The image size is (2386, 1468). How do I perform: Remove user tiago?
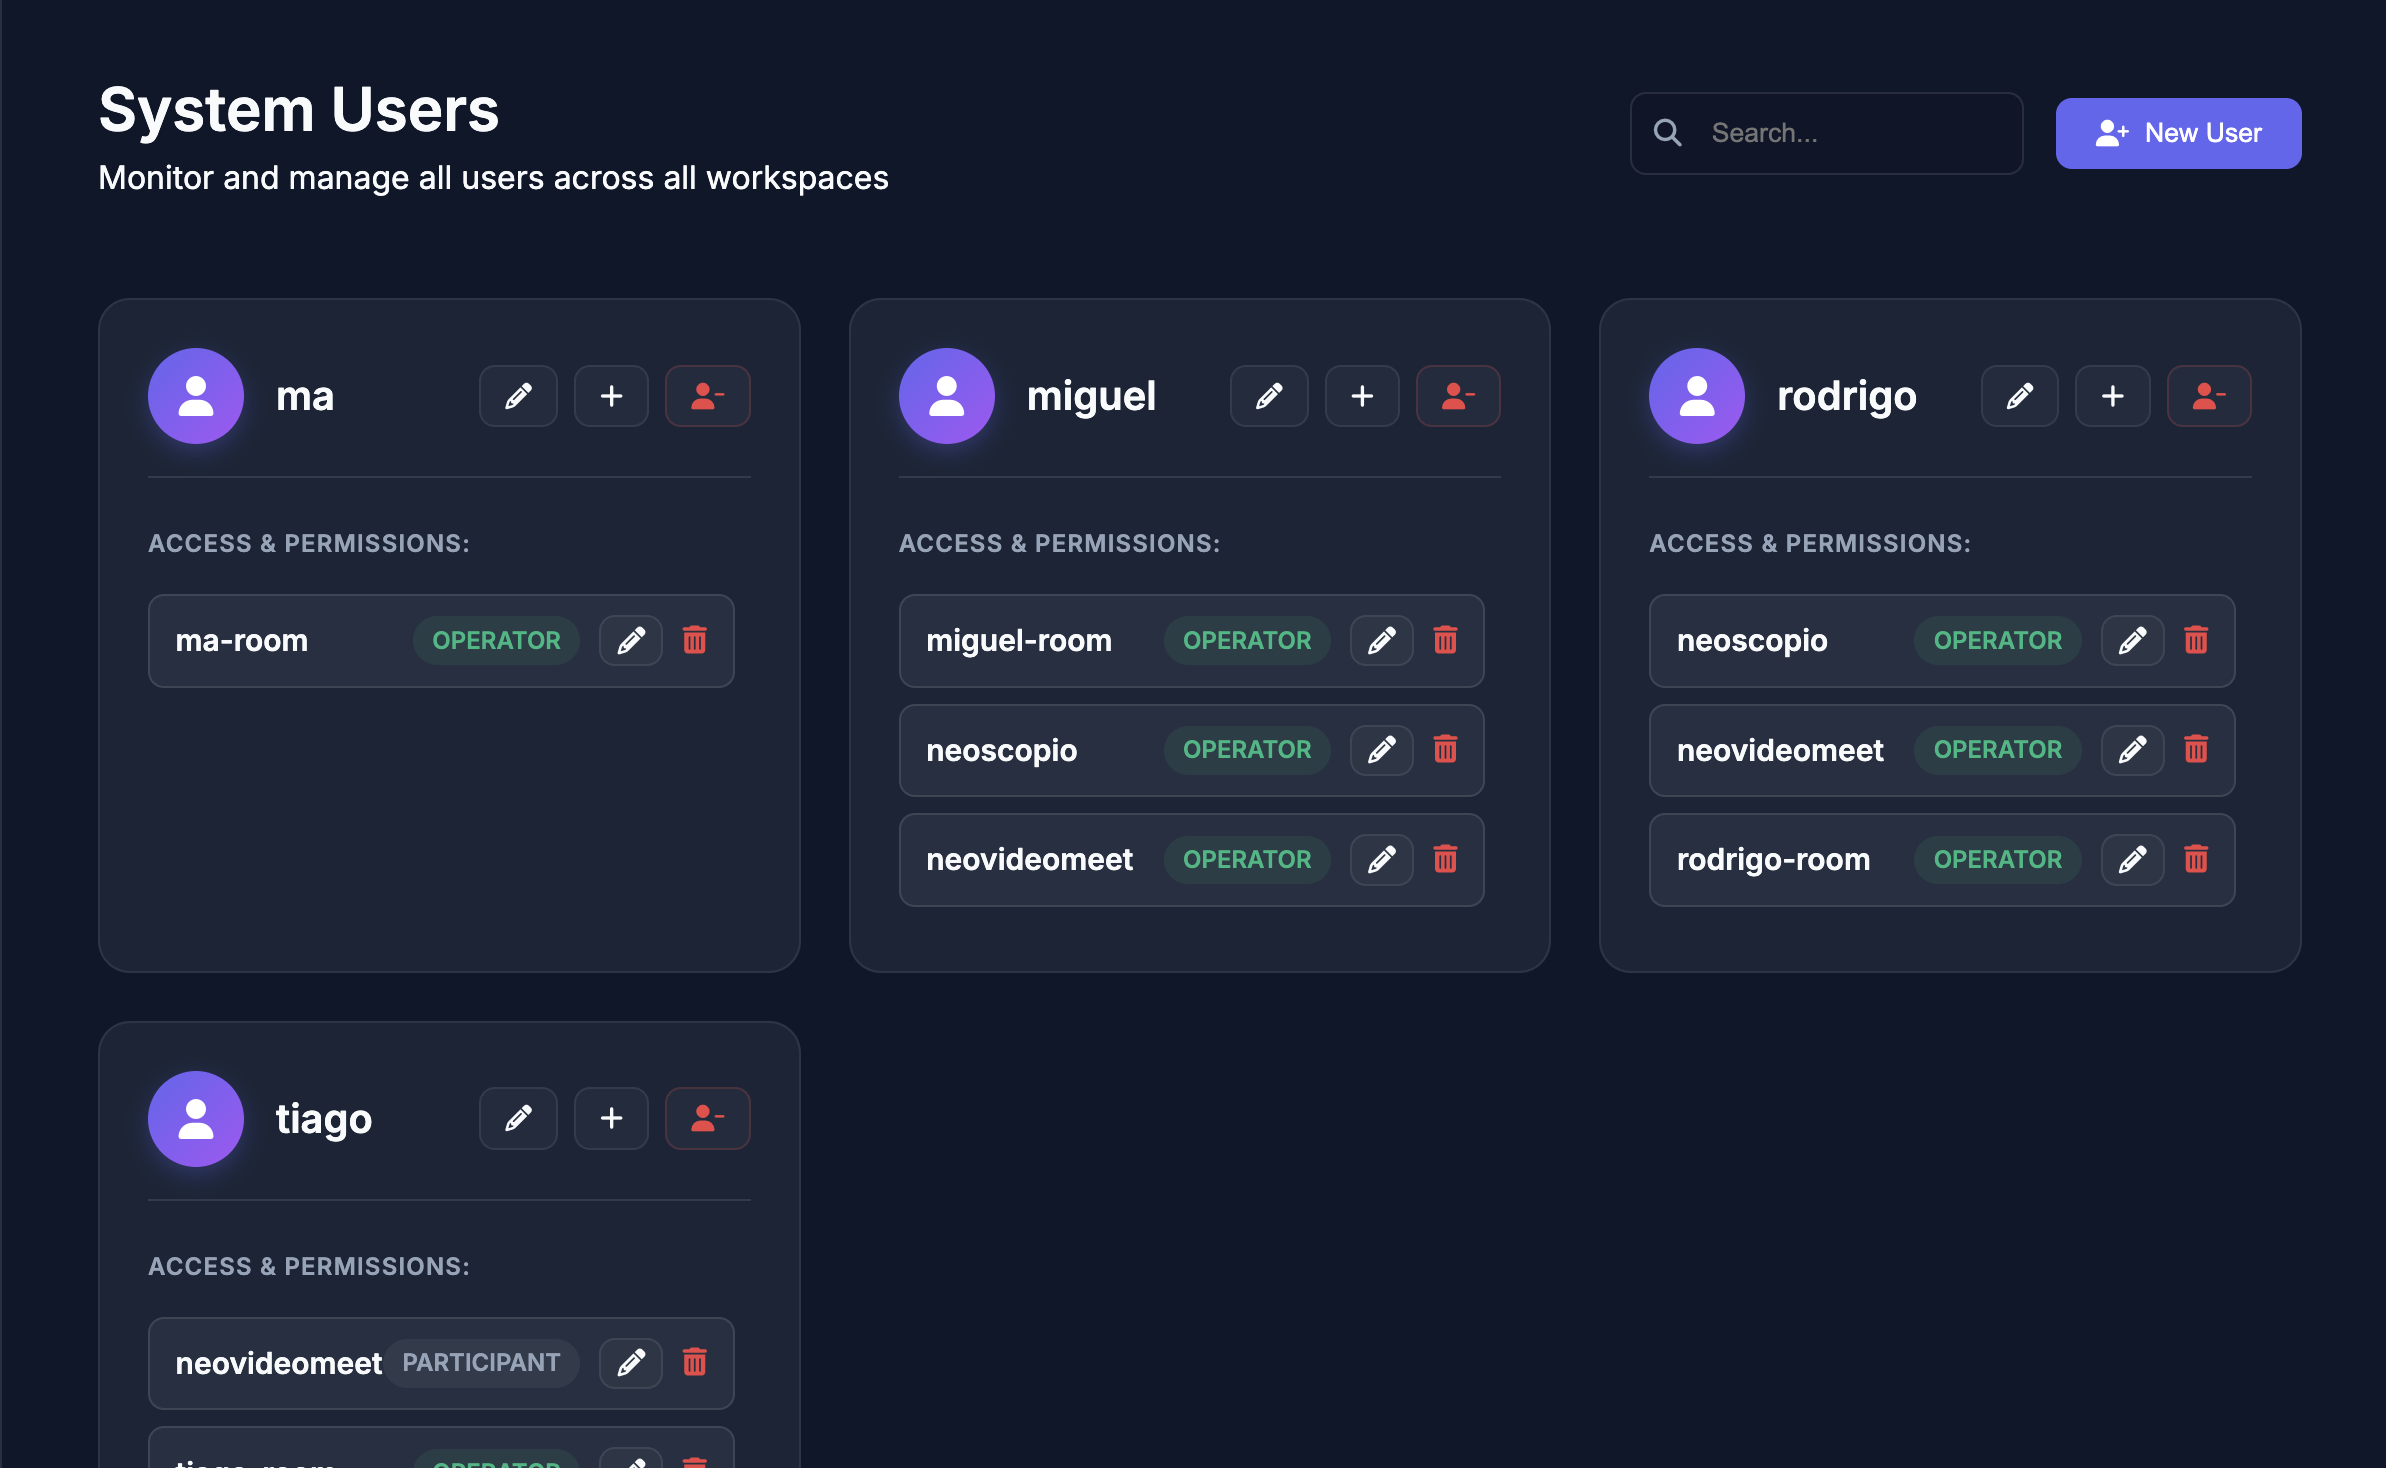coord(708,1118)
